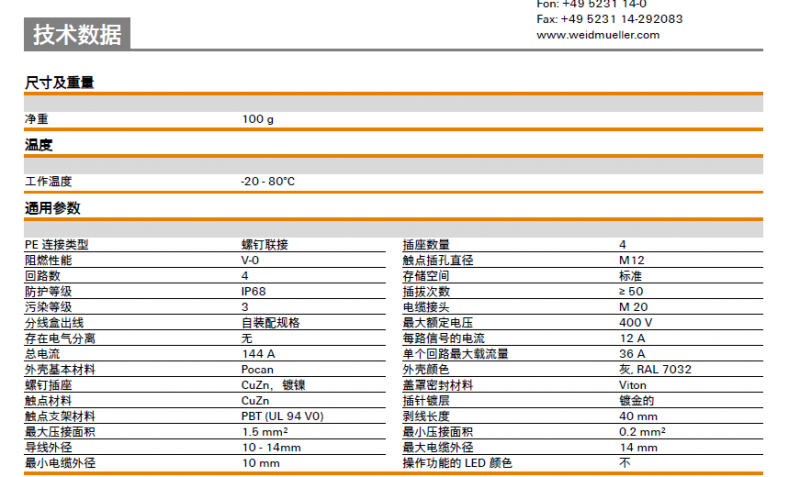Click the 总电流 value 144 A
Viewport: 800px width, 477px height.
[257, 353]
